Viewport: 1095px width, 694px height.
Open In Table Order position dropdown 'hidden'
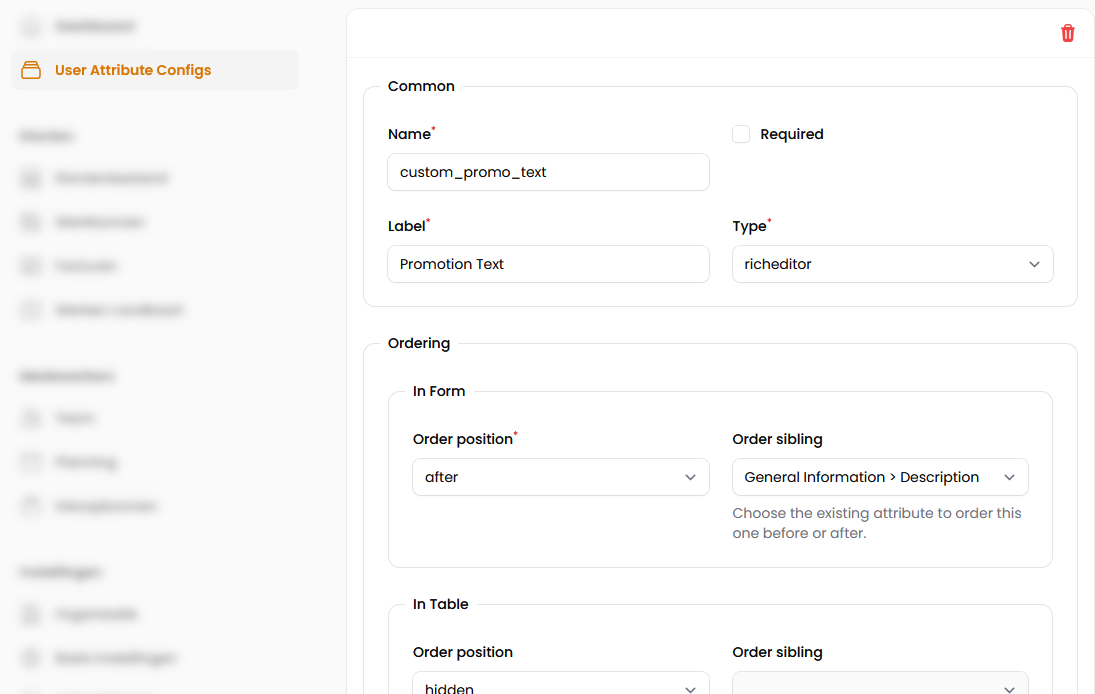tap(561, 684)
